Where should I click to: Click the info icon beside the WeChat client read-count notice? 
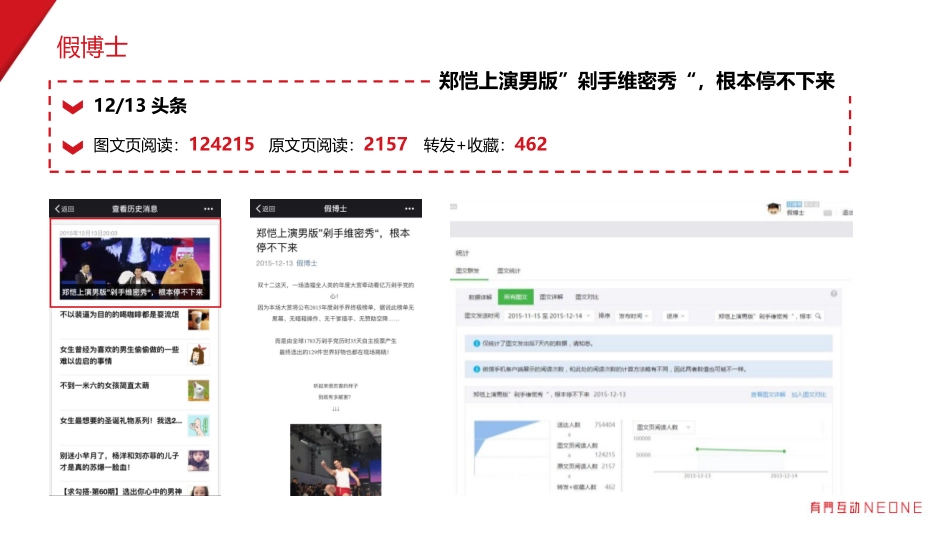coord(476,369)
